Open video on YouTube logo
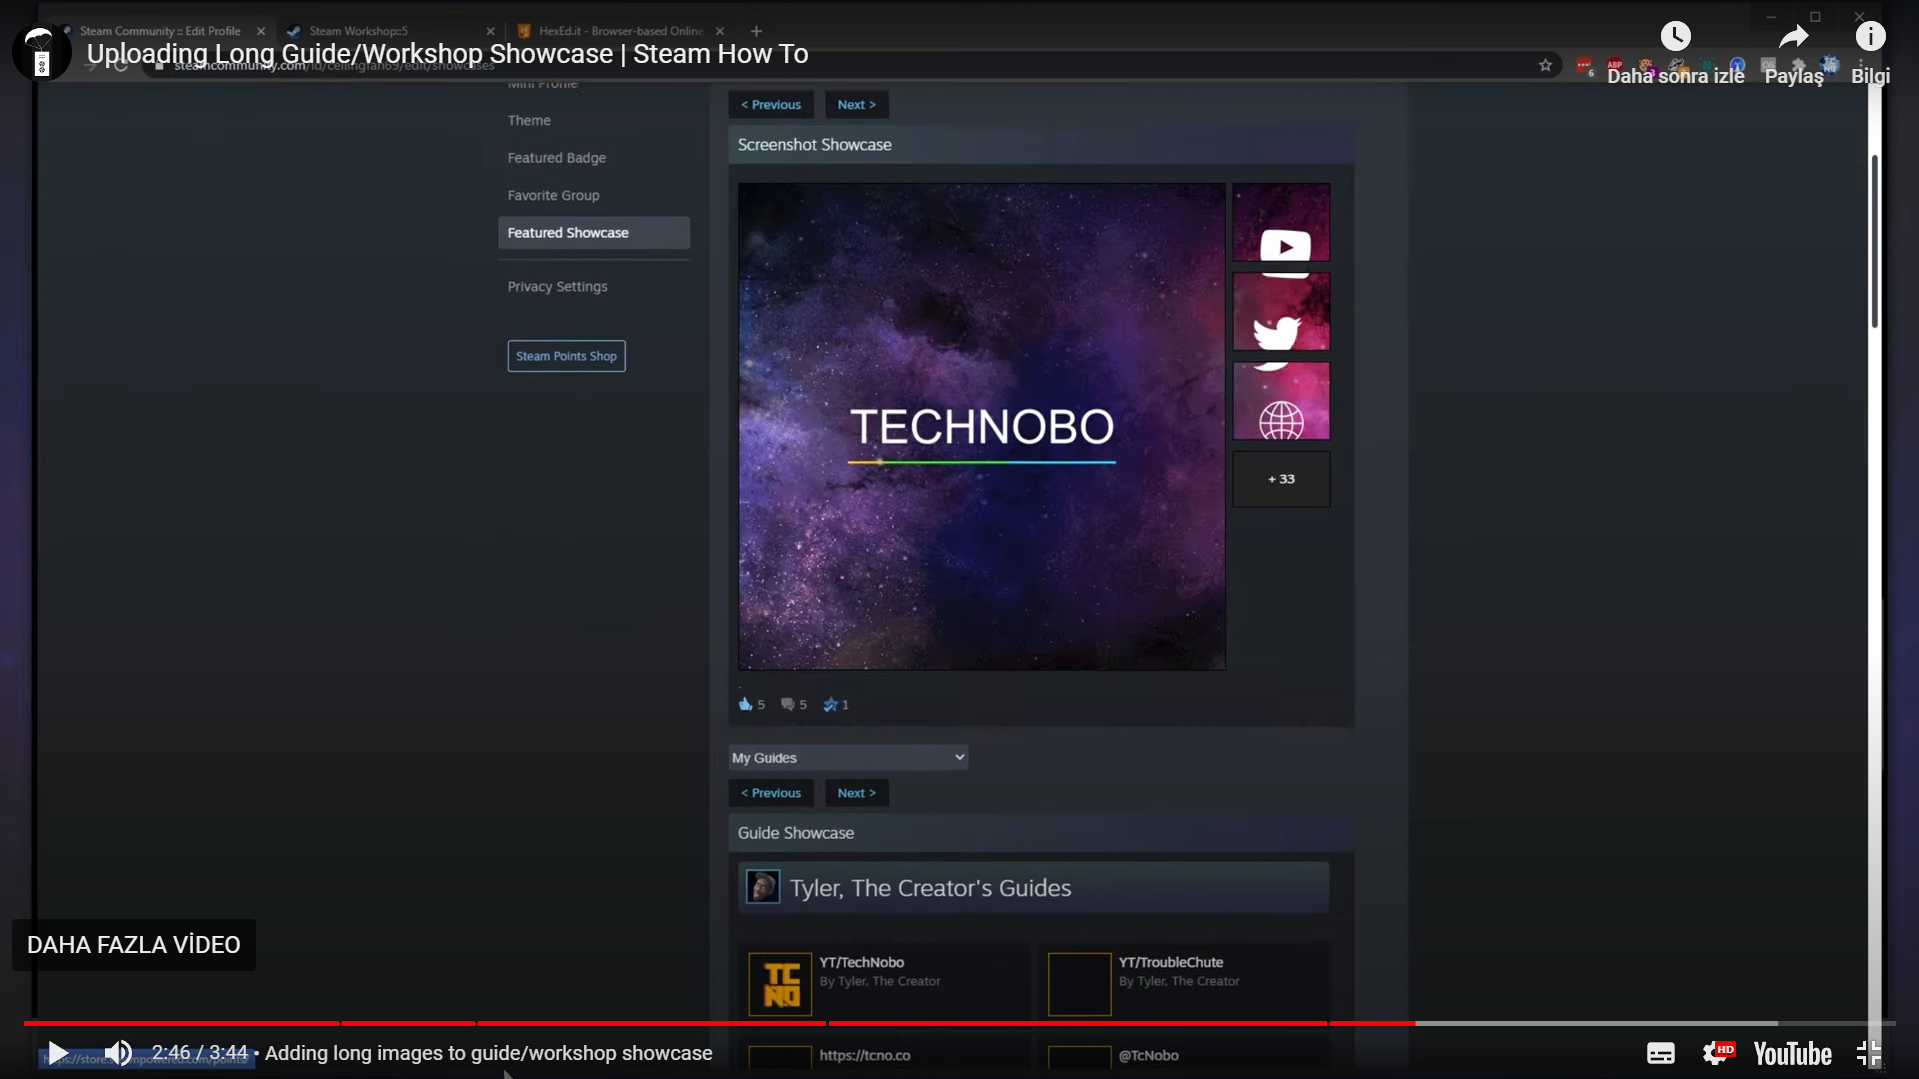This screenshot has width=1919, height=1079. click(x=1792, y=1054)
